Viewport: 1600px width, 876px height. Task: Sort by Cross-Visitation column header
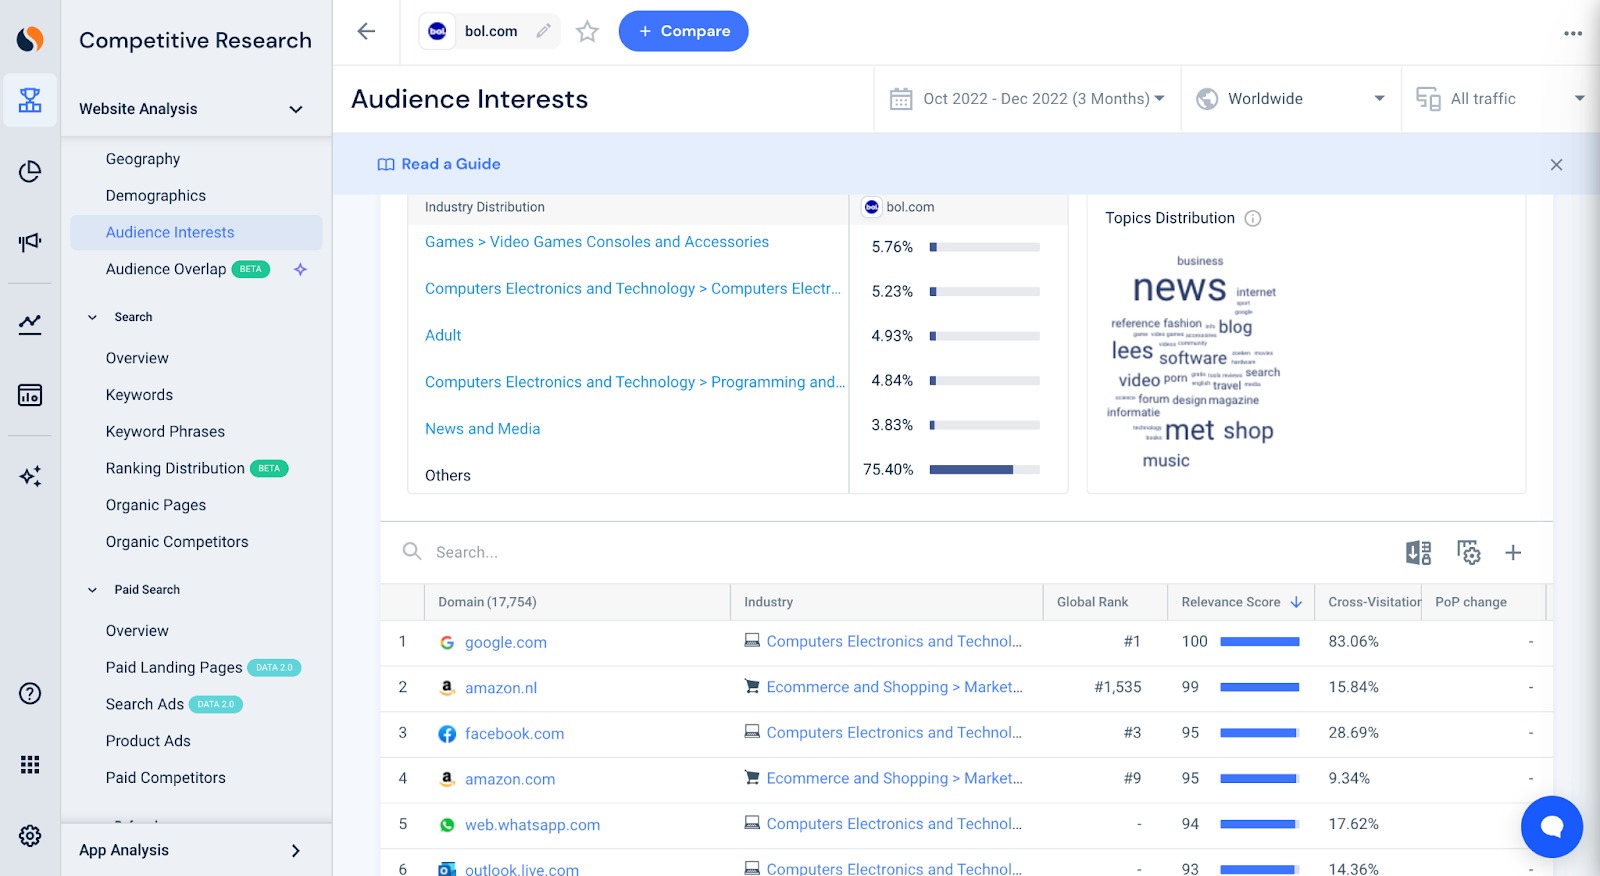1374,602
